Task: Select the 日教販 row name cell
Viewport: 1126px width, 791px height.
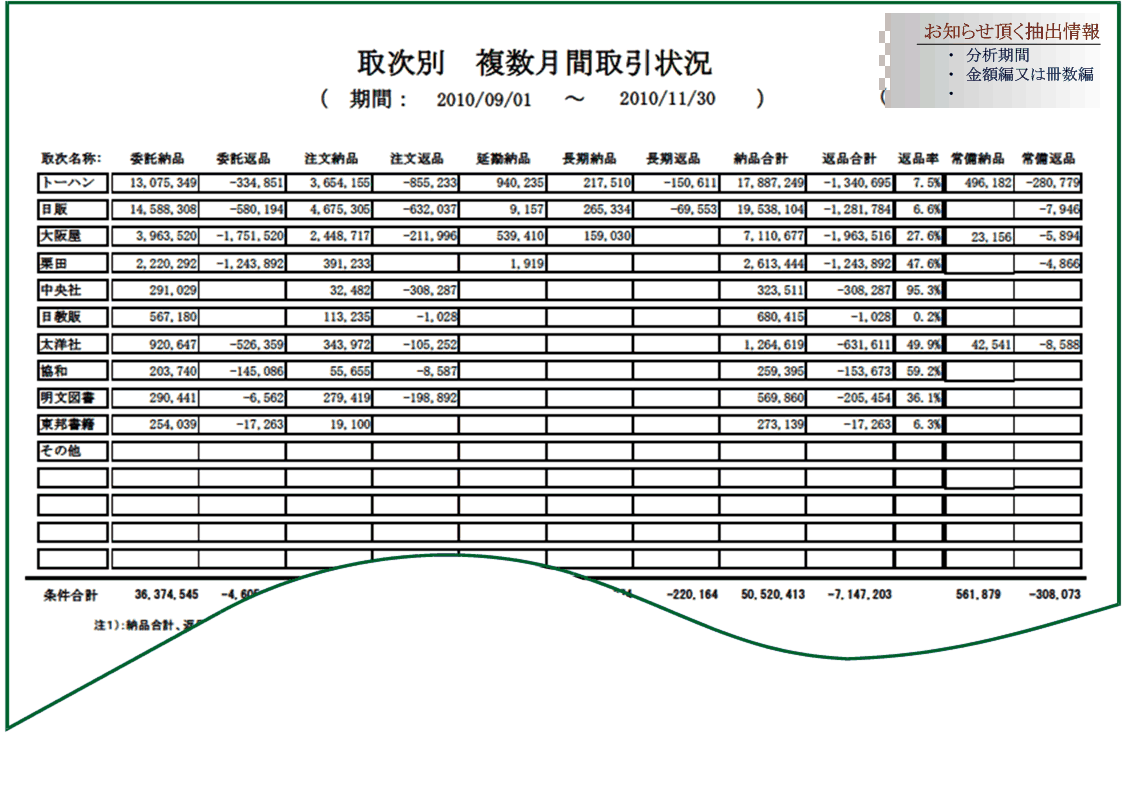Action: [73, 317]
